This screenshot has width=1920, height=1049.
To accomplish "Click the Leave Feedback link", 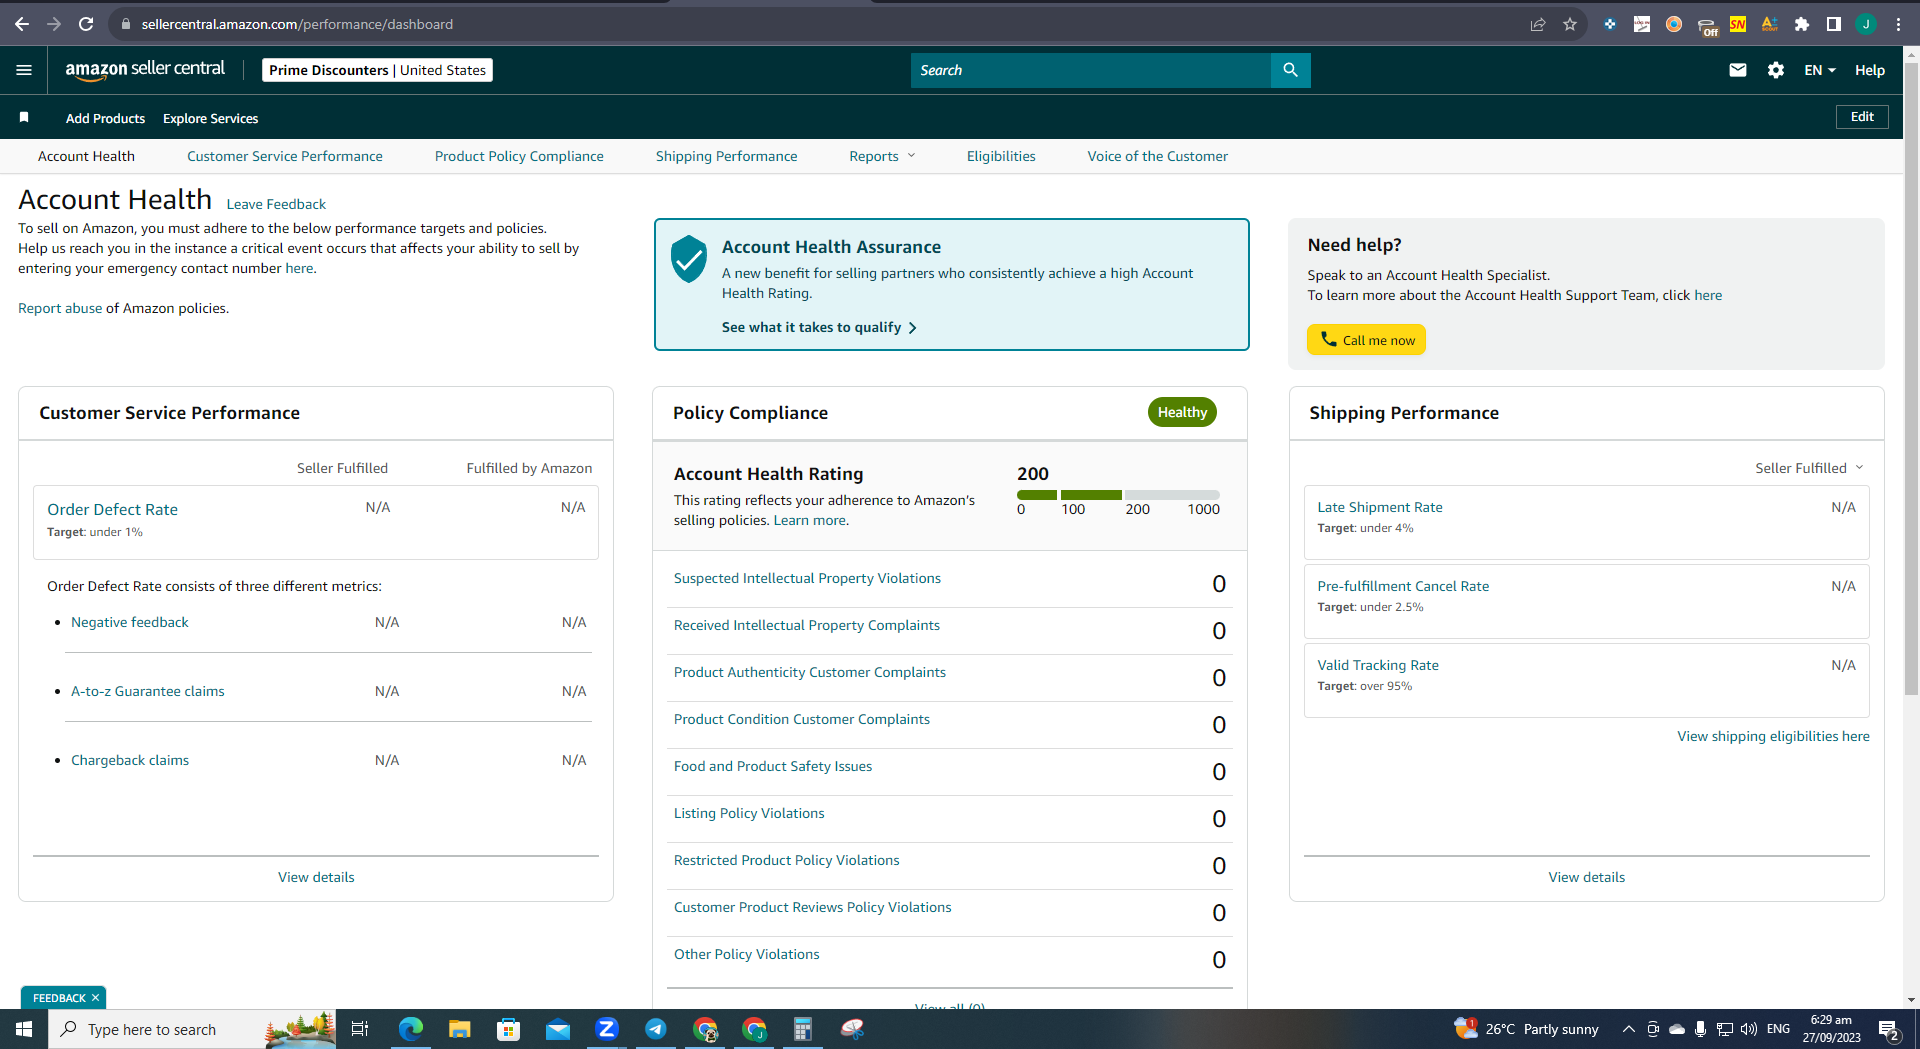I will point(276,204).
